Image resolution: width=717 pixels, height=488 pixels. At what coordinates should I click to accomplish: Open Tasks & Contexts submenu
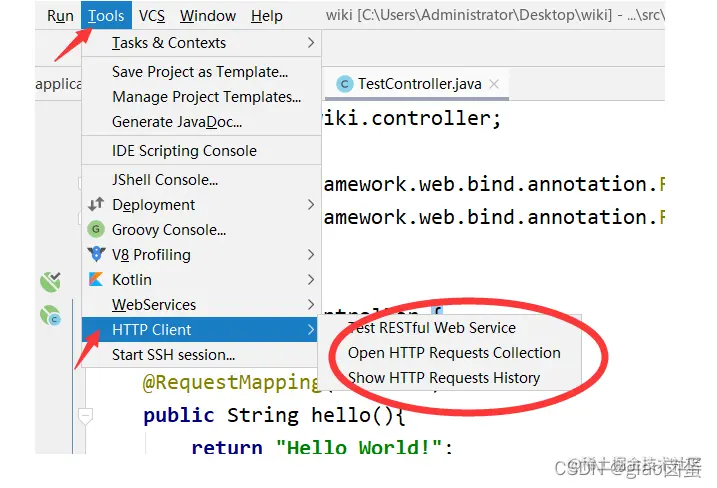[x=201, y=43]
